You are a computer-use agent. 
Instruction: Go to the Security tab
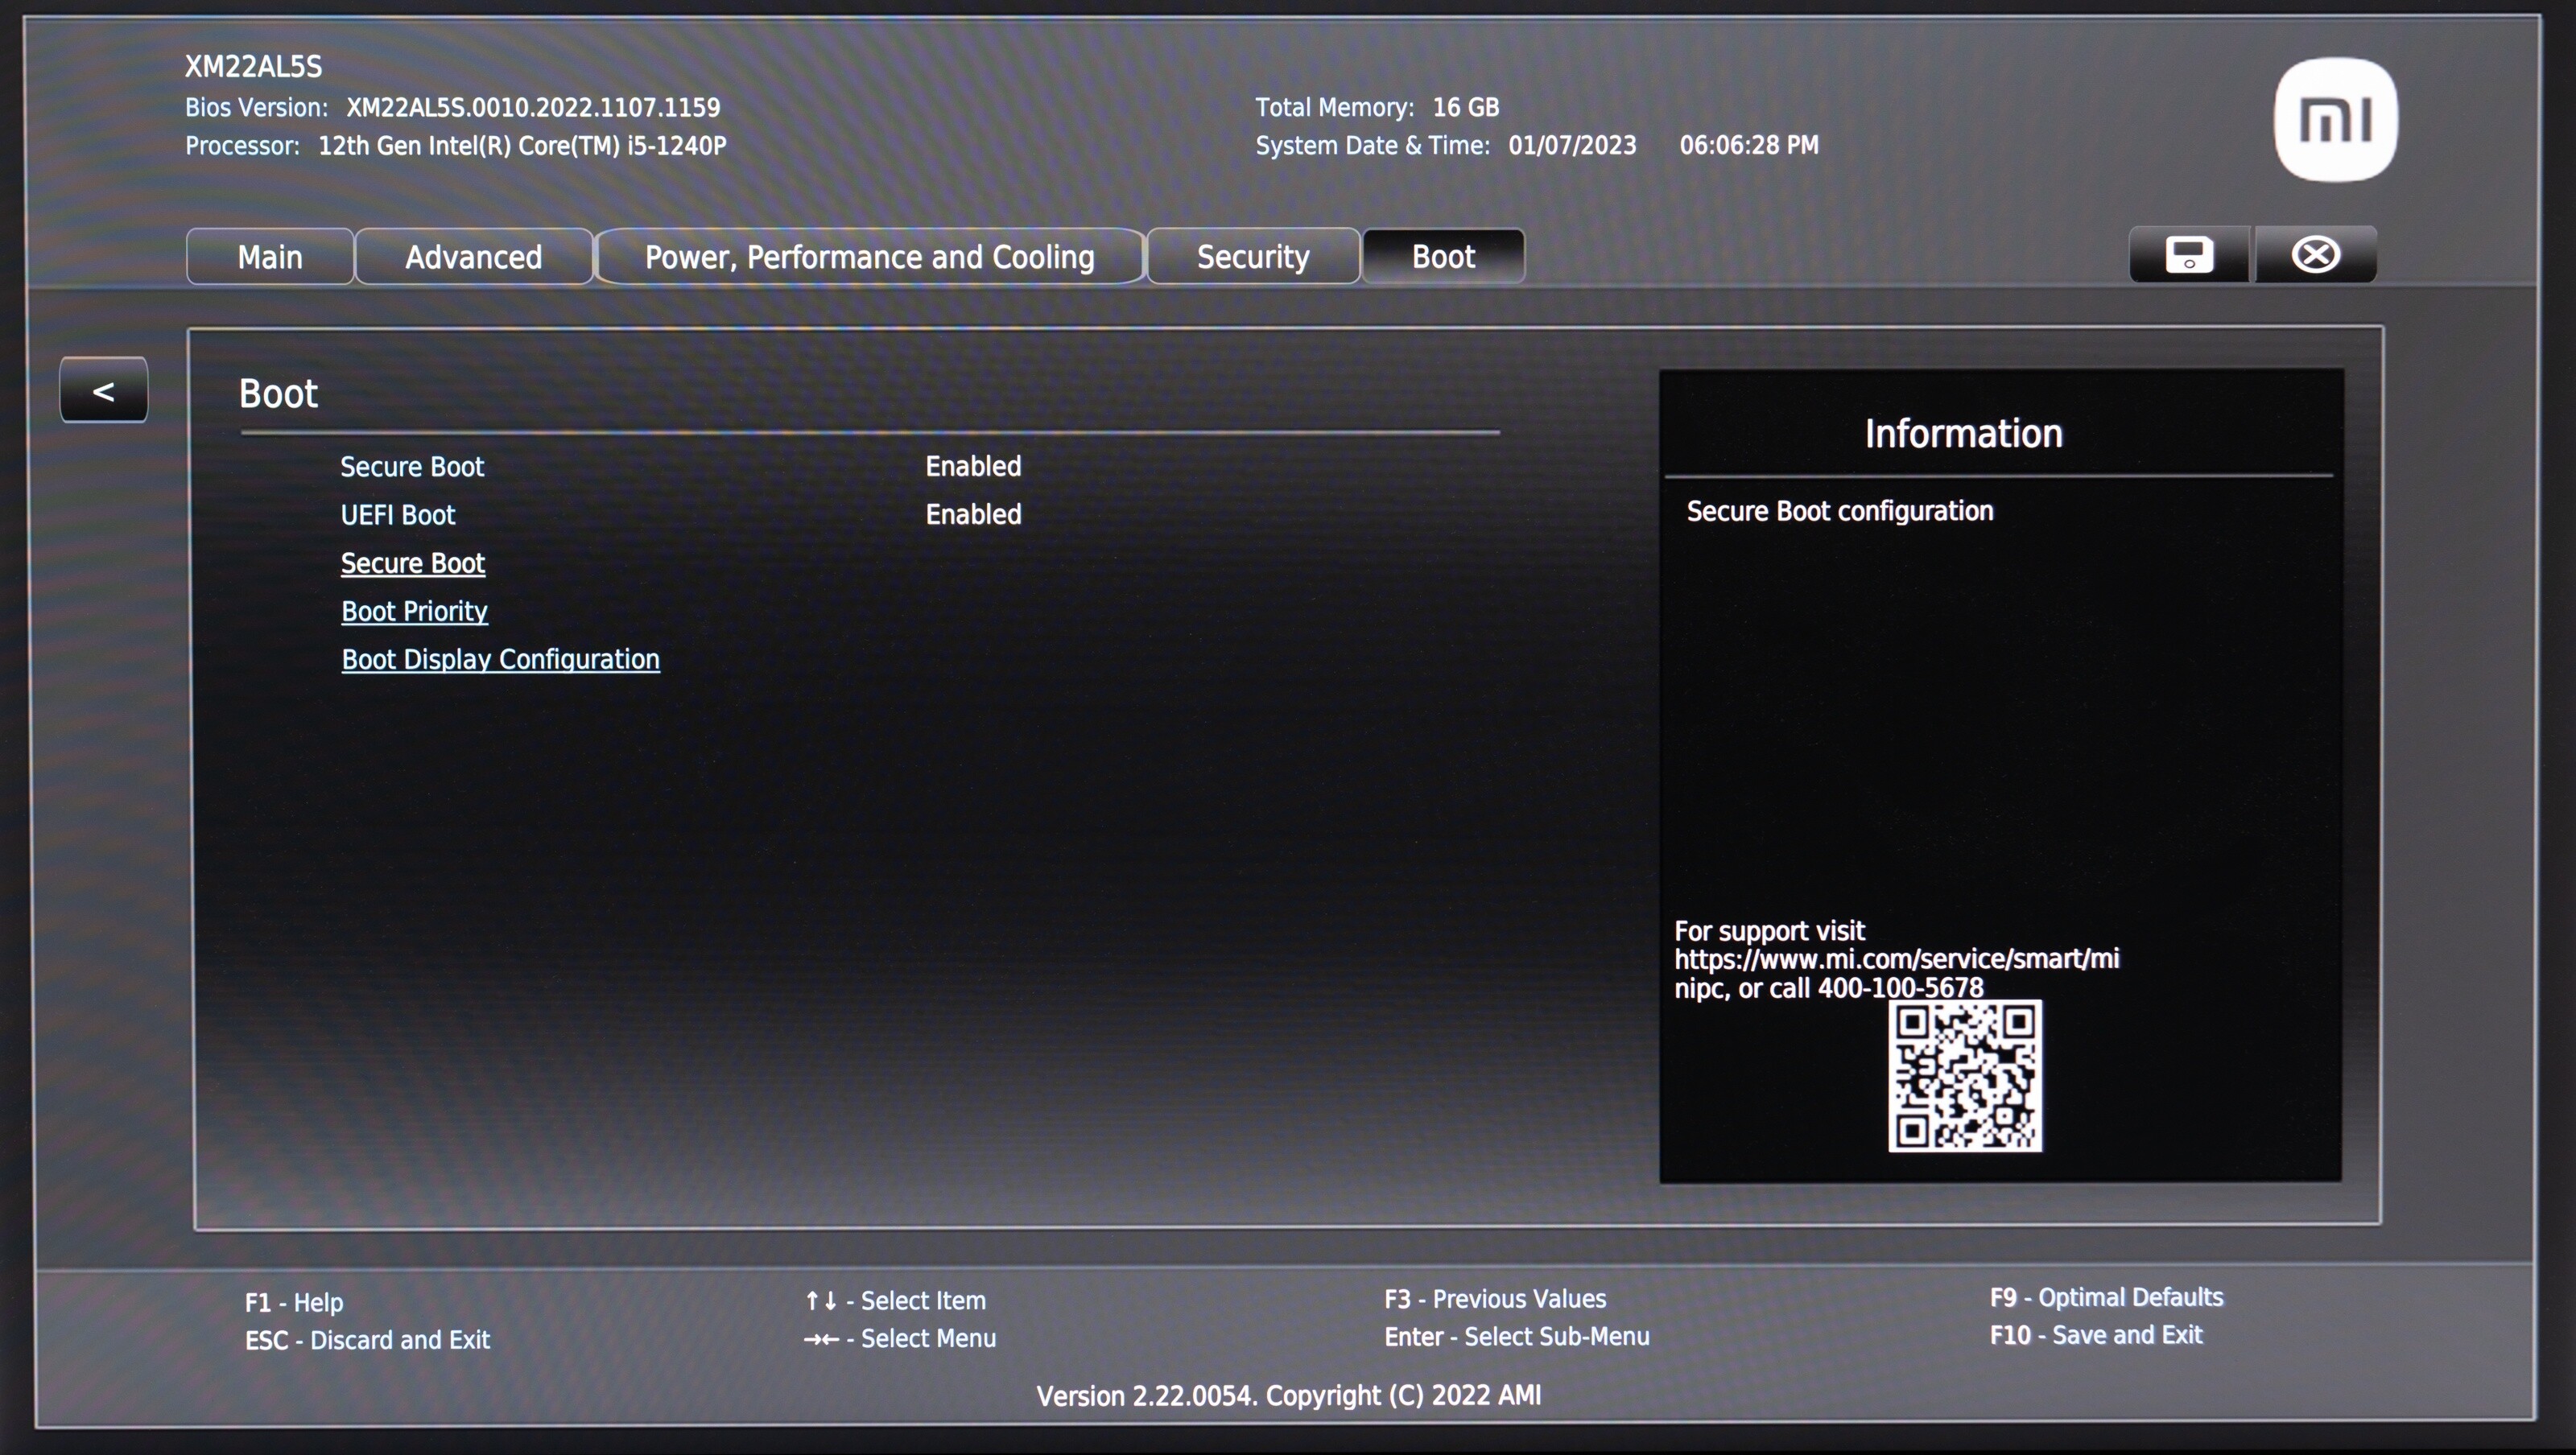coord(1253,257)
